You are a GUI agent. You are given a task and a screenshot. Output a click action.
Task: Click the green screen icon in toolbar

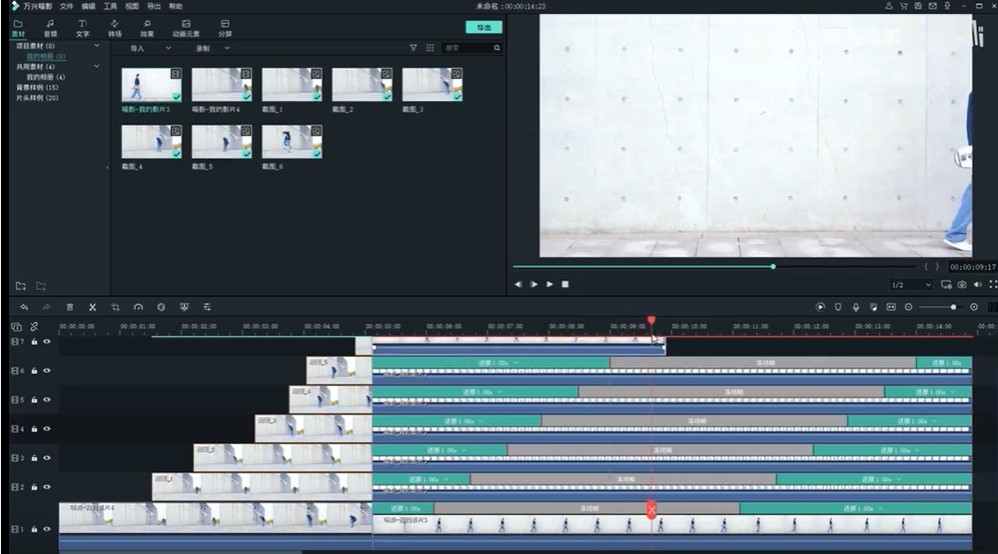pyautogui.click(x=184, y=307)
